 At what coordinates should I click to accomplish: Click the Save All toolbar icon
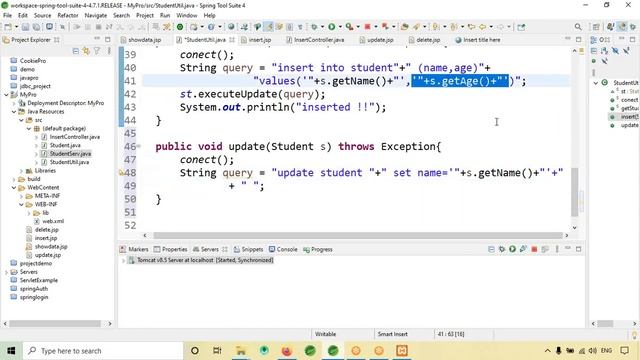36,27
